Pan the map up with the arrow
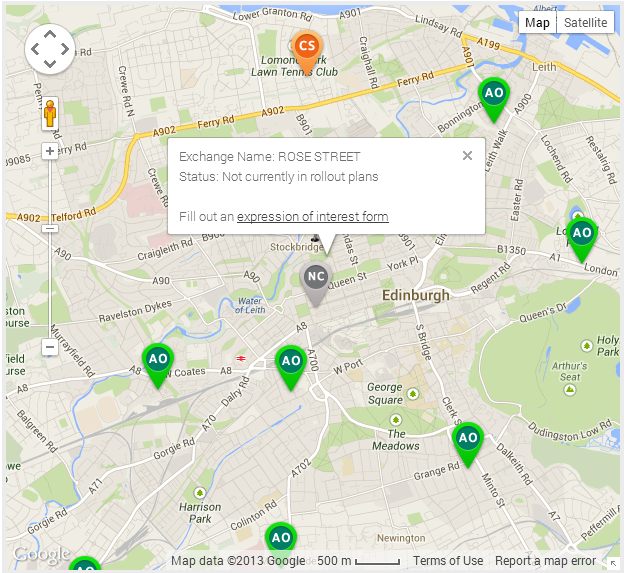626x573 pixels. (x=50, y=34)
